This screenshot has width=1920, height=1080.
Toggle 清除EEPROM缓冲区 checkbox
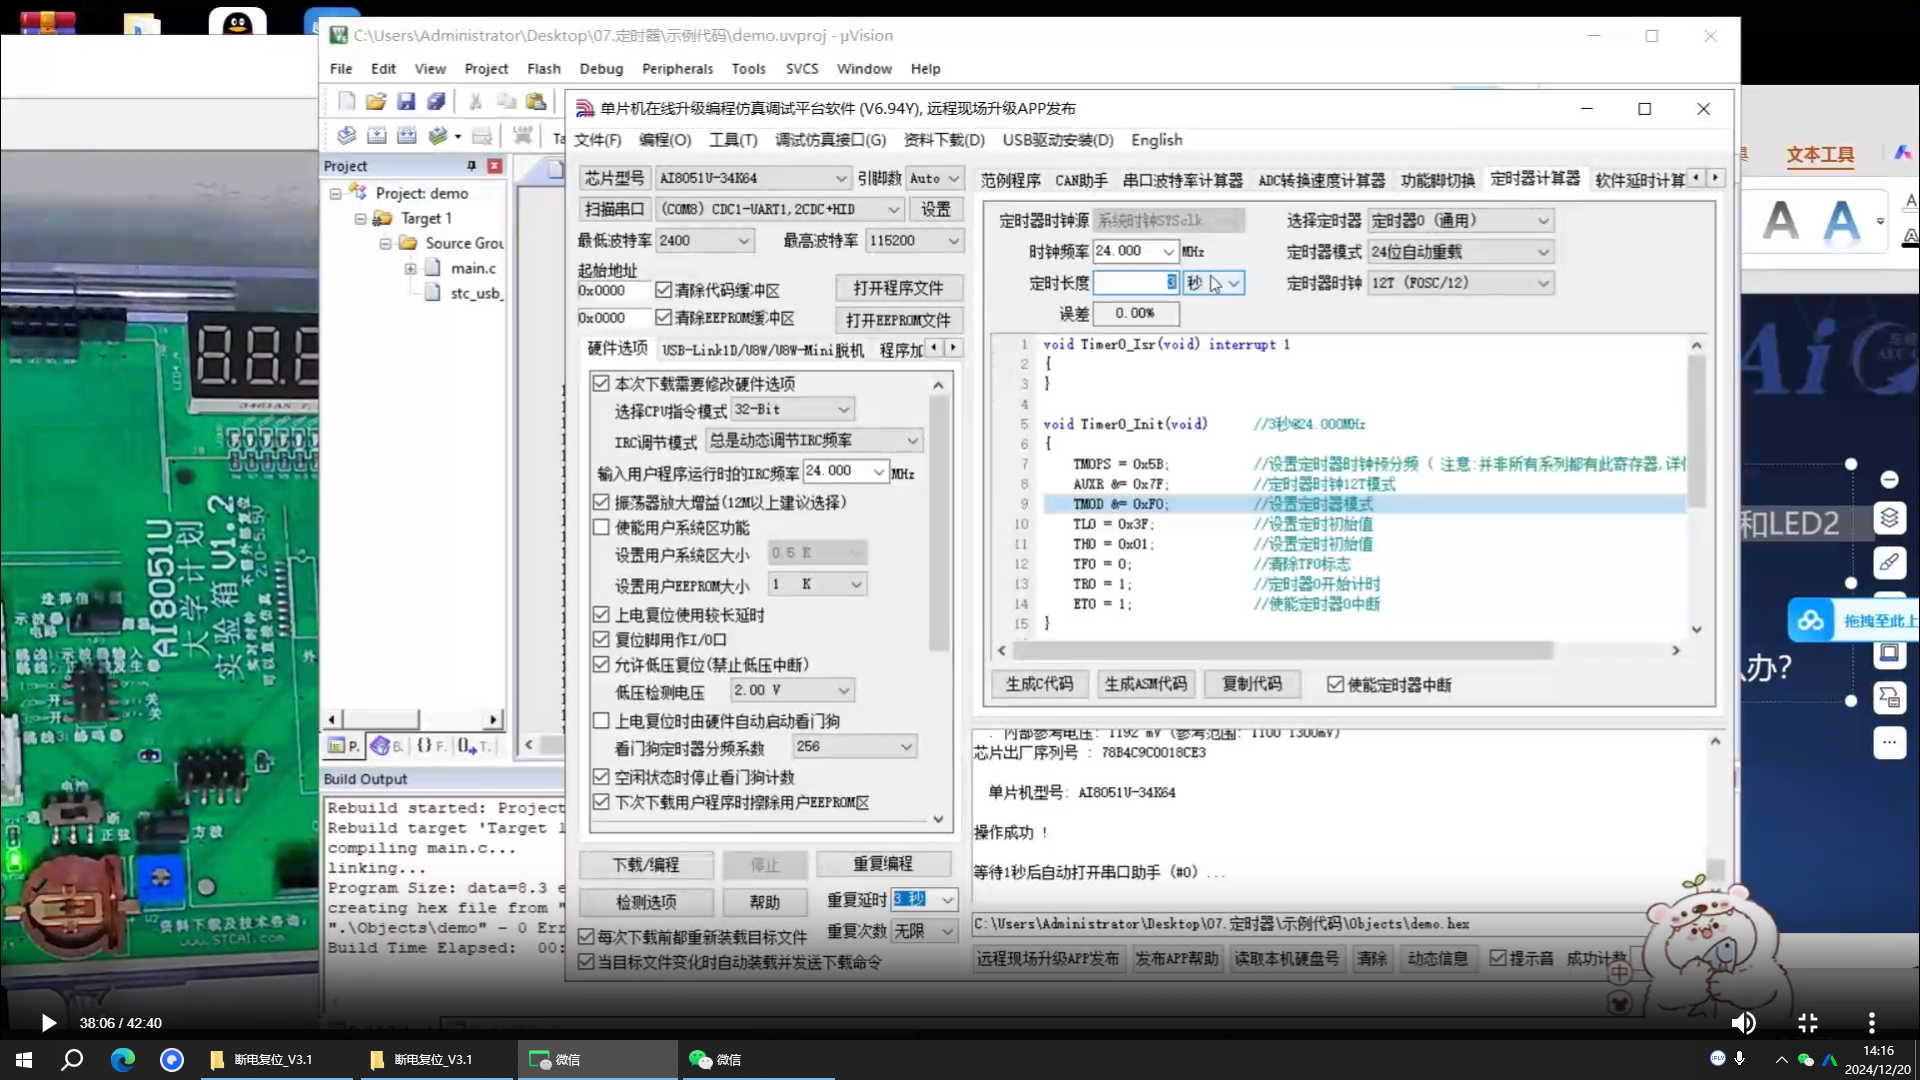coord(663,317)
